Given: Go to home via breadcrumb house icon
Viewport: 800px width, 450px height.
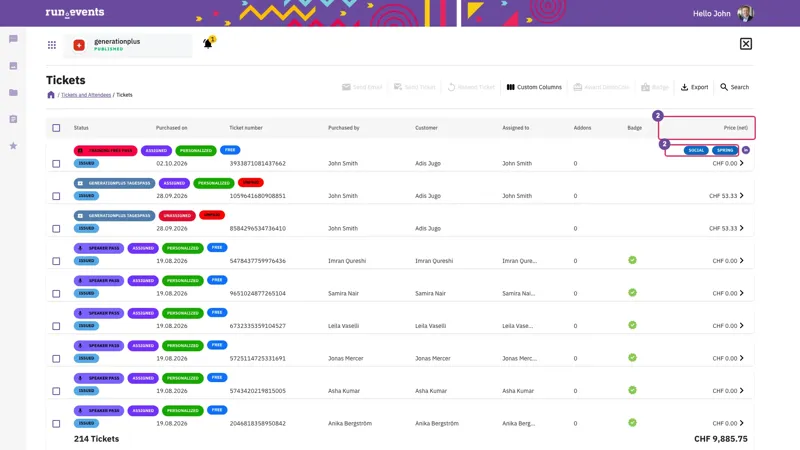Looking at the screenshot, I should tap(51, 95).
